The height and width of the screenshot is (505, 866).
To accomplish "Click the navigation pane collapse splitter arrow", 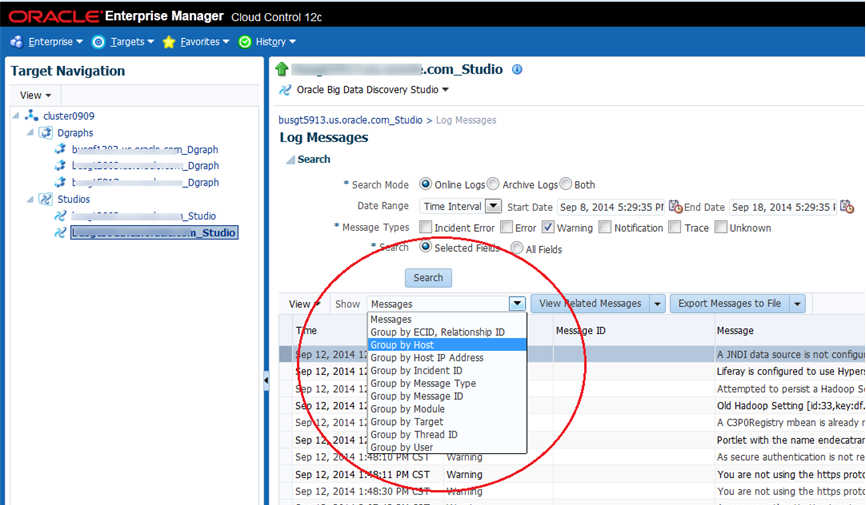I will click(266, 381).
